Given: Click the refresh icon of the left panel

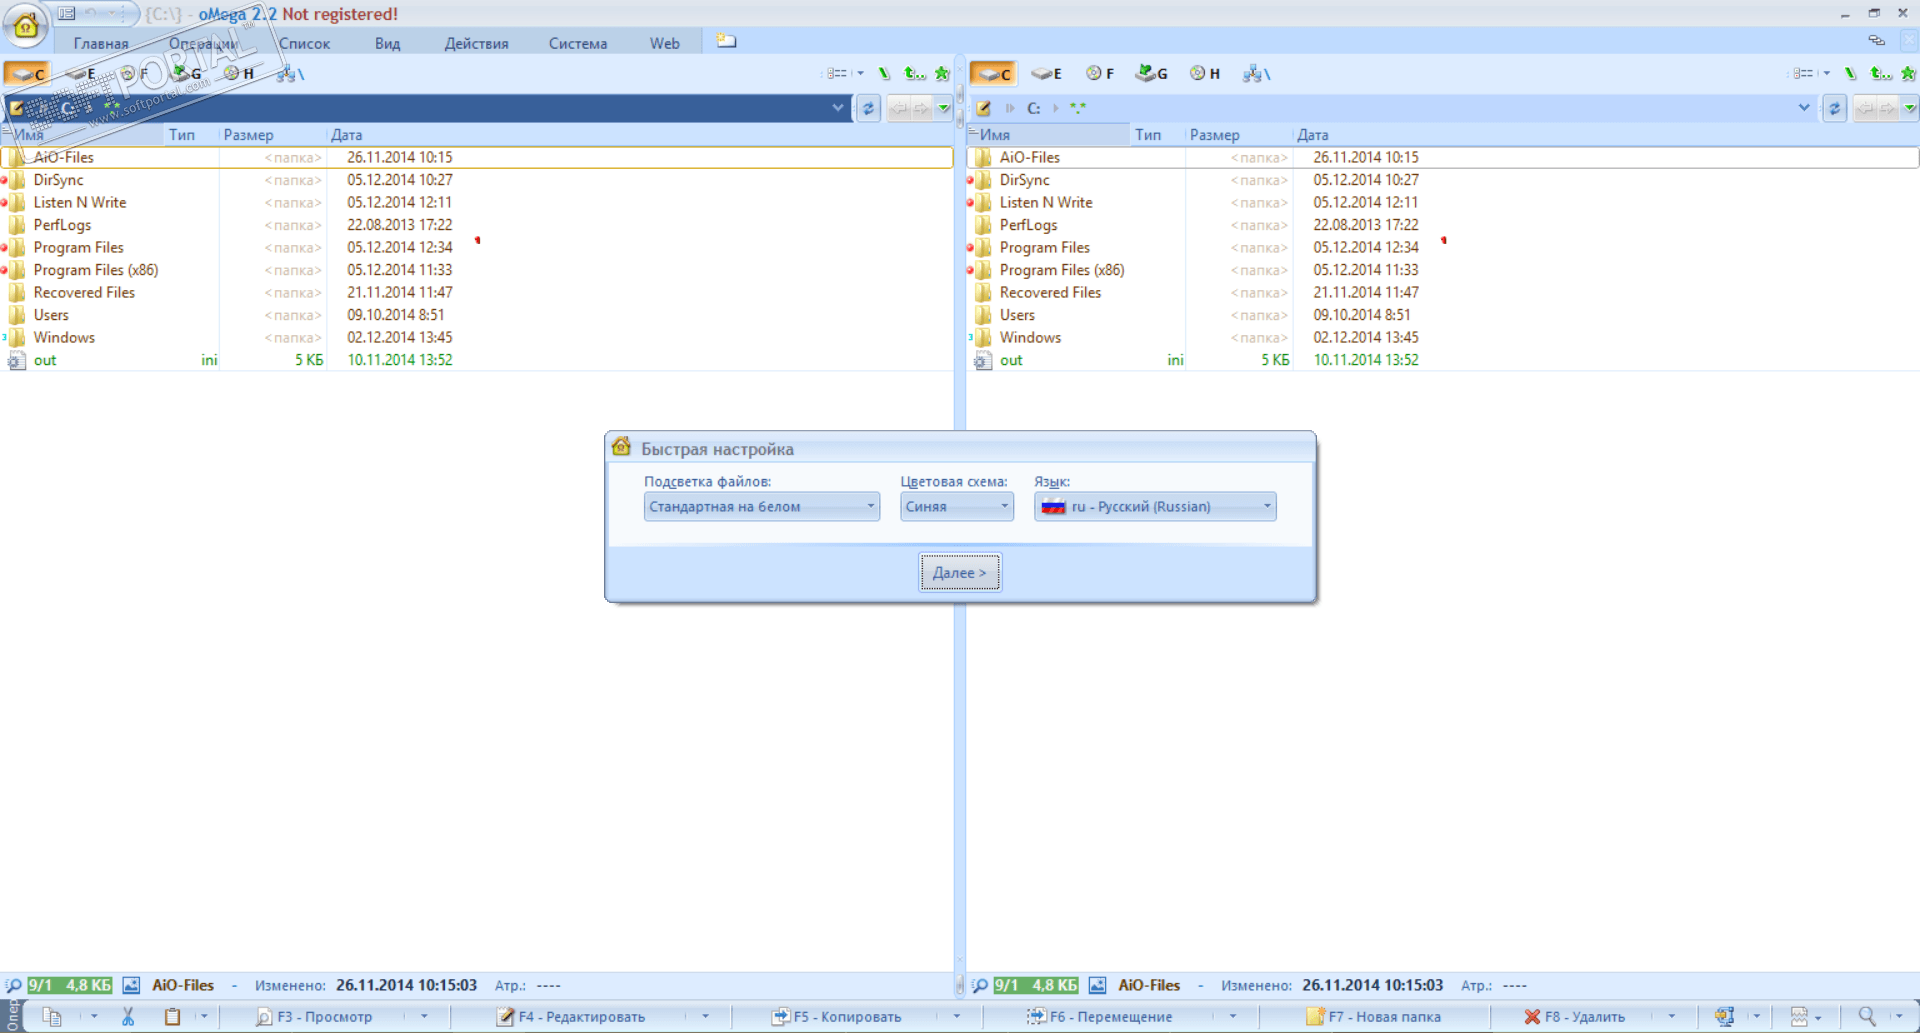Looking at the screenshot, I should (868, 108).
